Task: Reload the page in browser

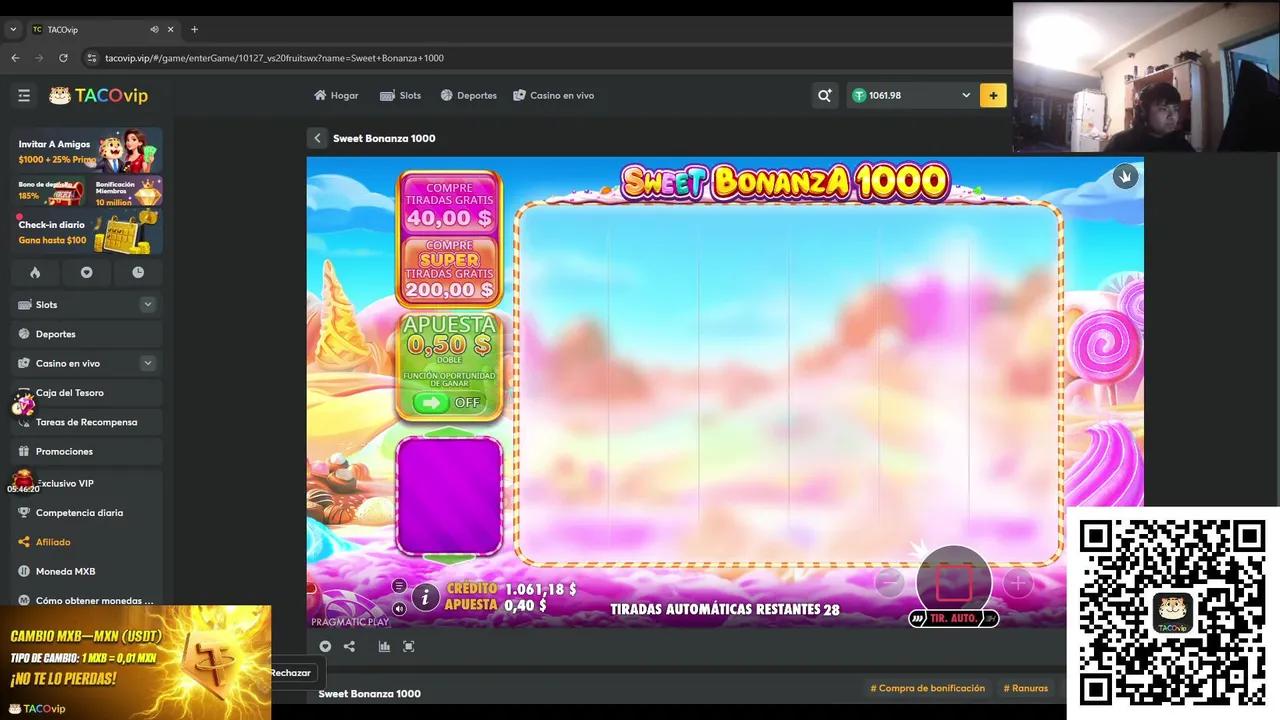Action: 63,58
